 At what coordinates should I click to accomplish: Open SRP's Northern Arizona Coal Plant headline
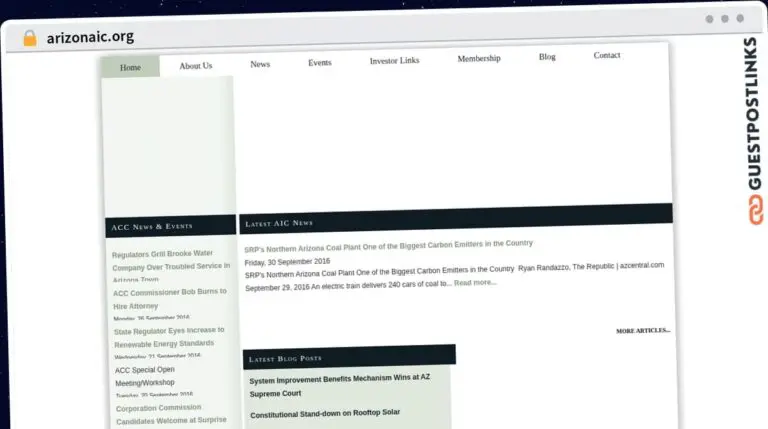coord(388,246)
